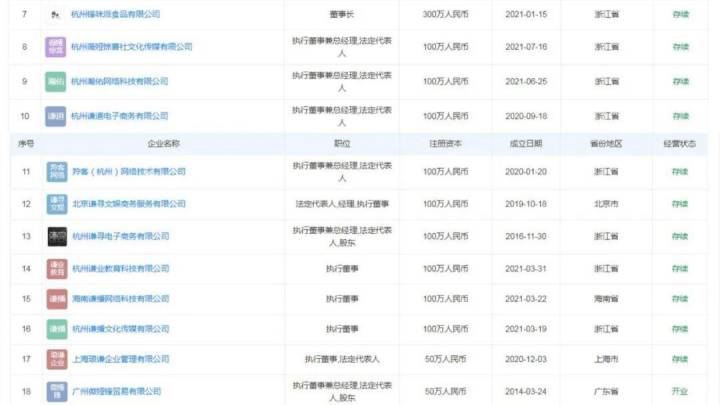Select the date 2014-03-24
Viewport: 720px width, 405px height.
[x=526, y=391]
